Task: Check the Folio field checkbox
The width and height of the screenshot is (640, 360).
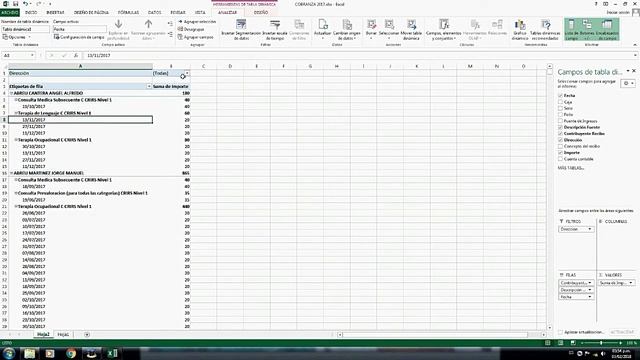Action: pyautogui.click(x=560, y=115)
